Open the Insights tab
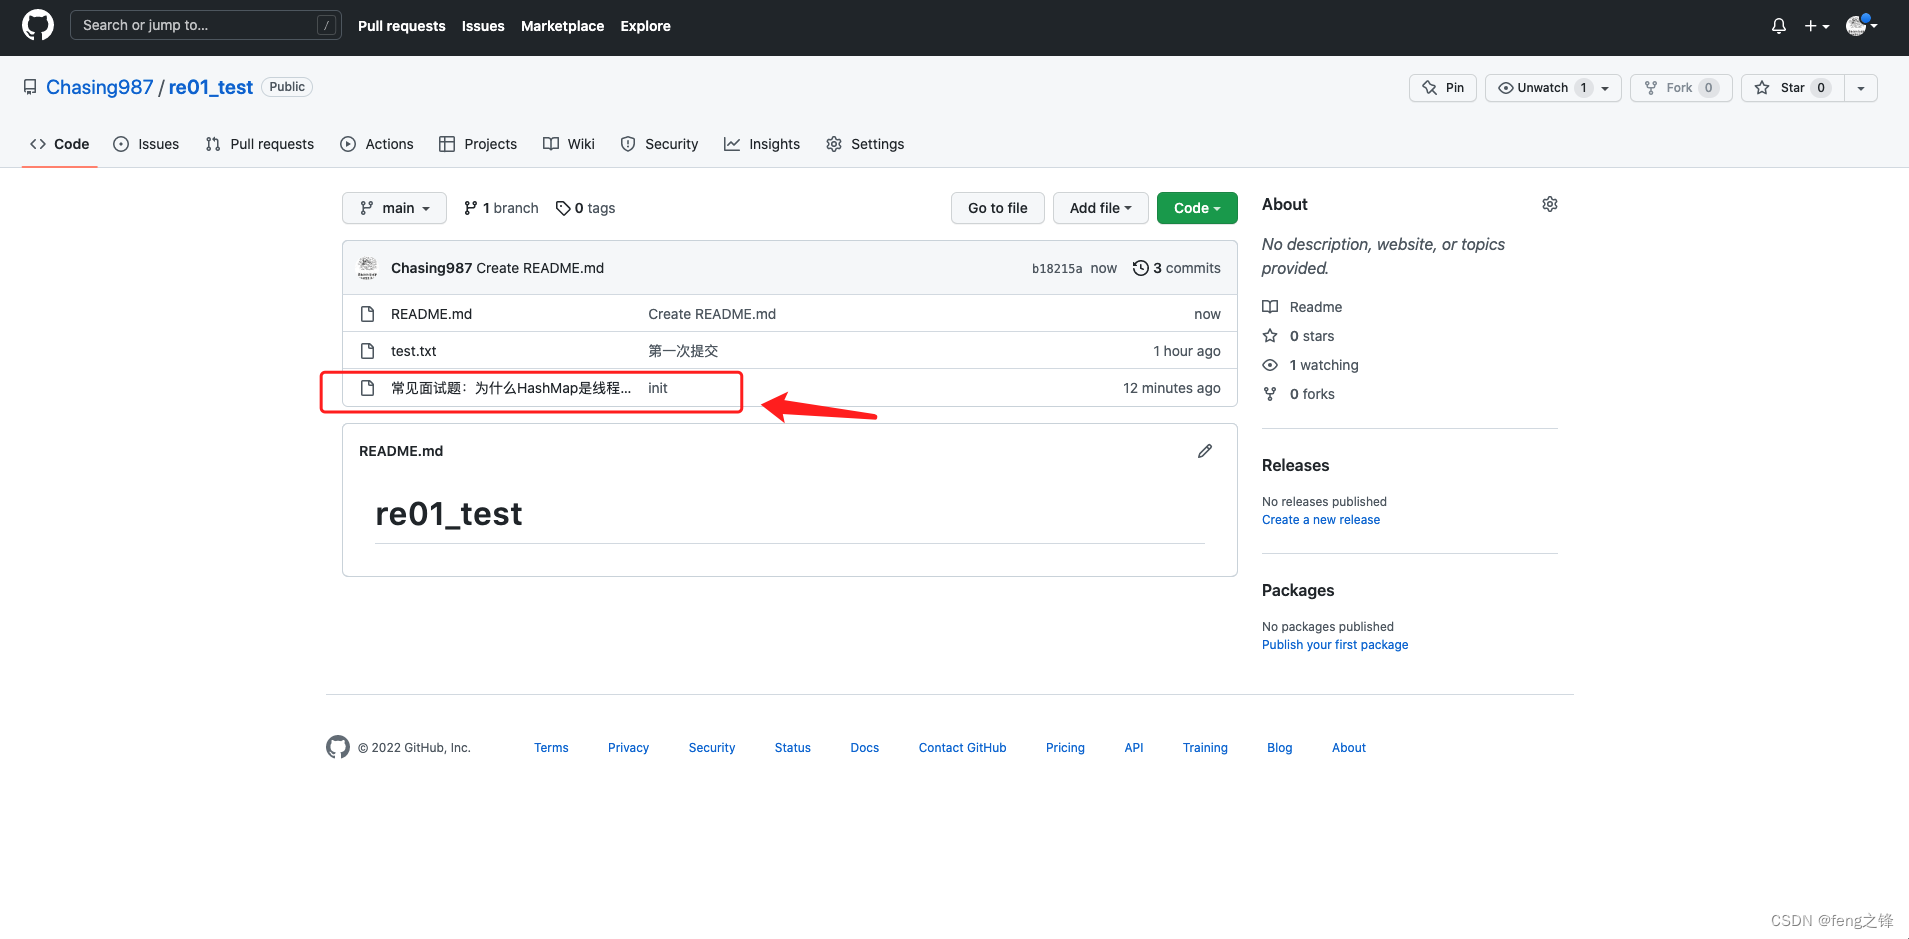The height and width of the screenshot is (939, 1909). [x=762, y=144]
